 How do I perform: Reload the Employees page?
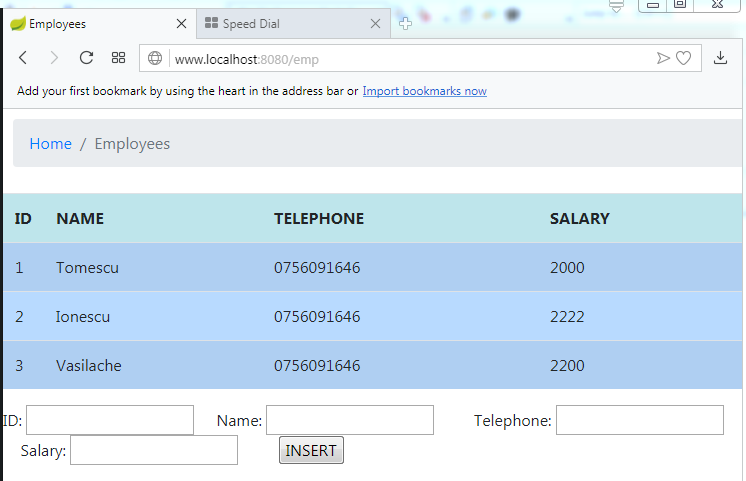[x=86, y=58]
